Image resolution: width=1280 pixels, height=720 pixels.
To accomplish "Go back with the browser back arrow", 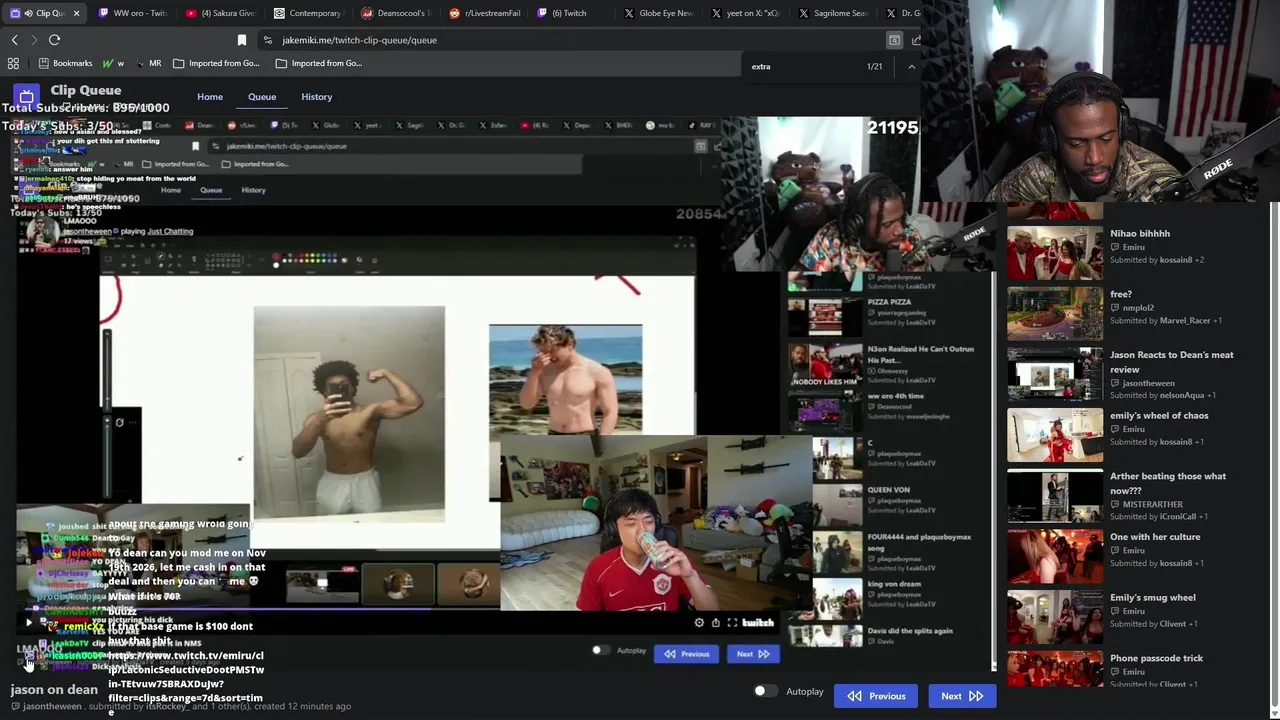I will (14, 40).
